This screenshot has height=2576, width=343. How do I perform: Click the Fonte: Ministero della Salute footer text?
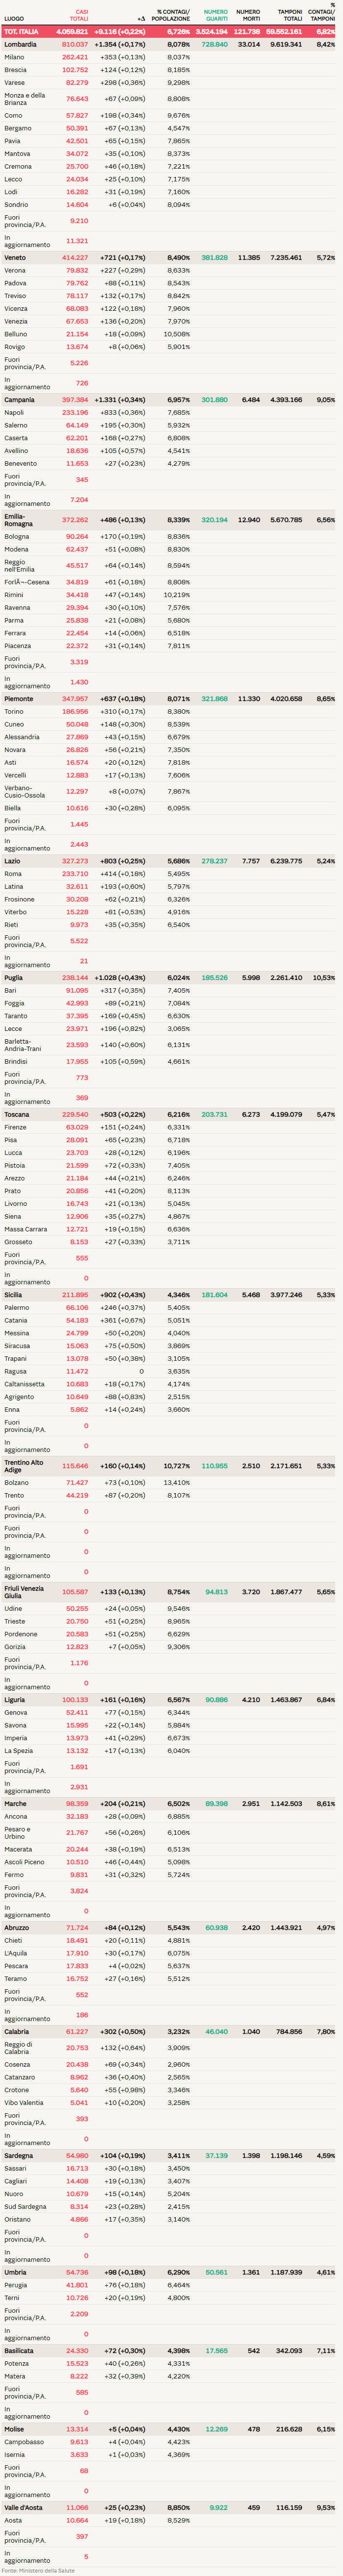point(38,2570)
